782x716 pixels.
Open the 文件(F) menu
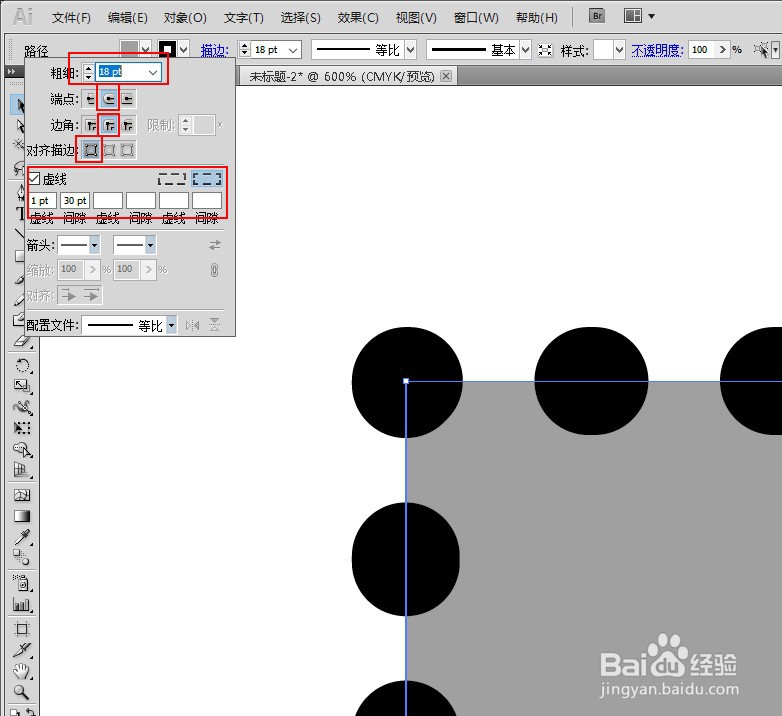71,18
